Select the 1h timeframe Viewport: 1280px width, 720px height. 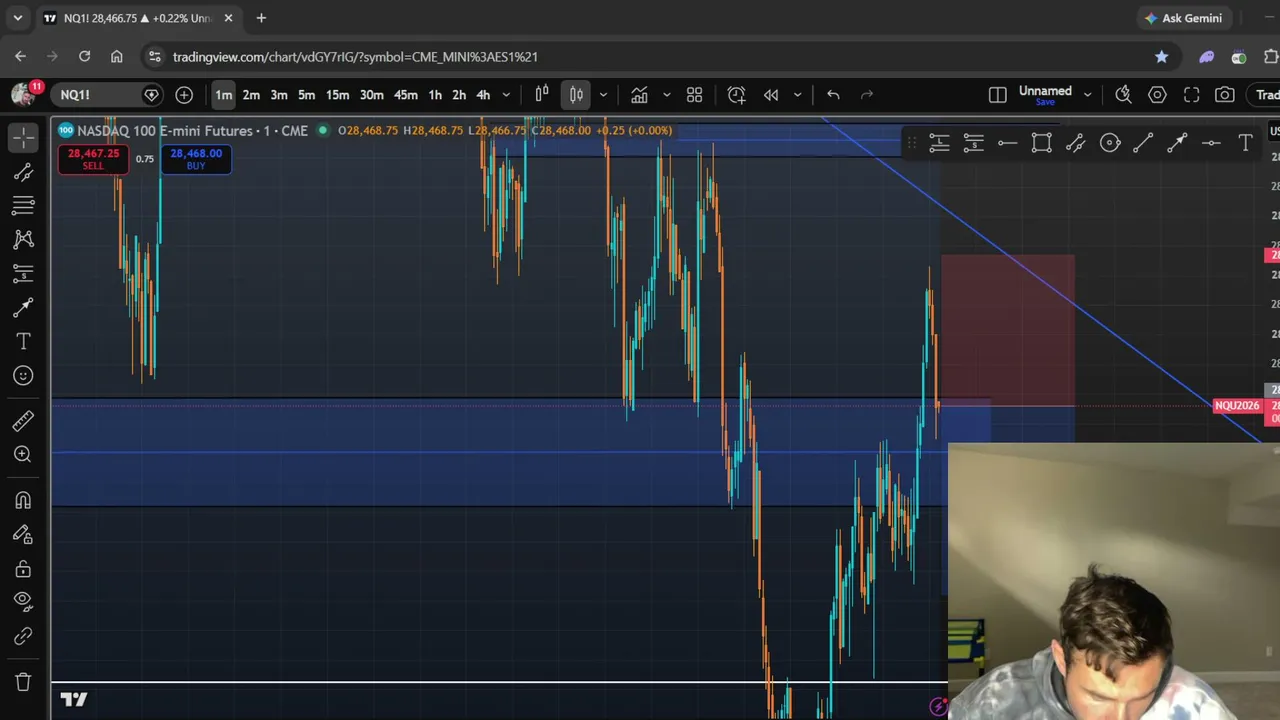point(435,95)
